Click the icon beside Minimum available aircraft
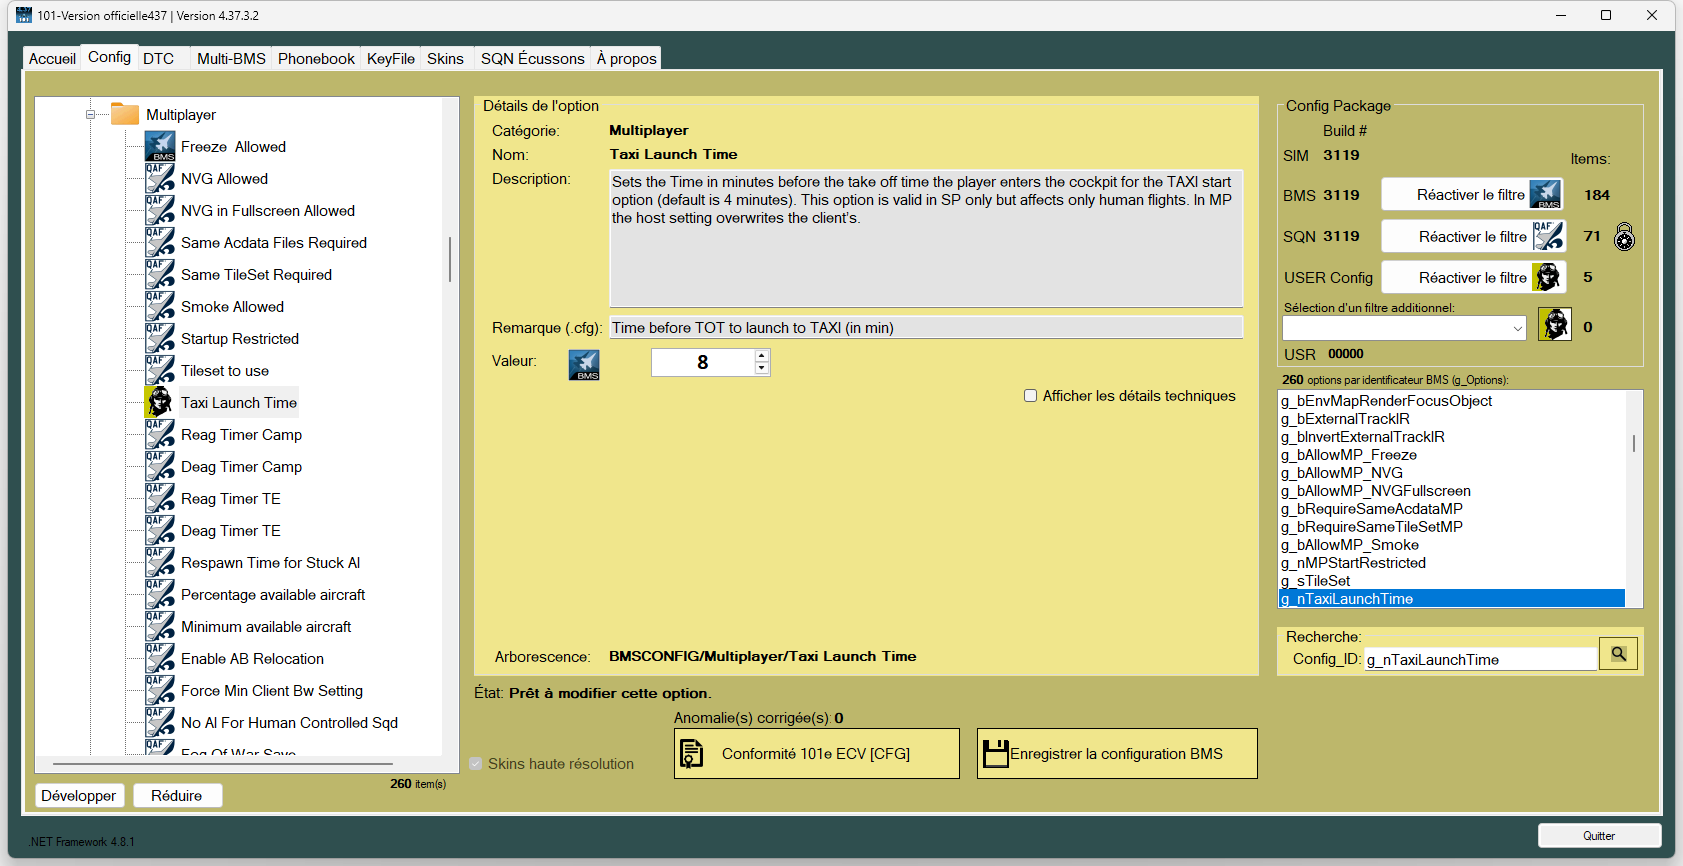This screenshot has height=866, width=1683. pyautogui.click(x=160, y=627)
